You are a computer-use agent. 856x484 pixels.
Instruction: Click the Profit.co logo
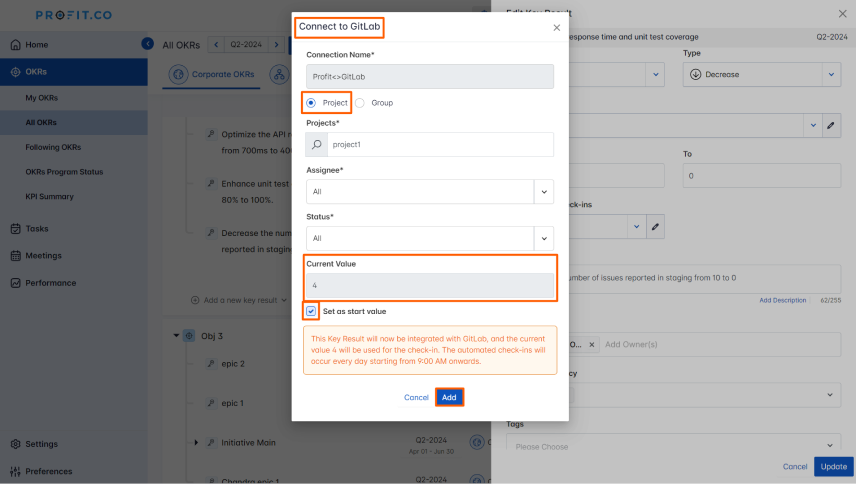(74, 15)
